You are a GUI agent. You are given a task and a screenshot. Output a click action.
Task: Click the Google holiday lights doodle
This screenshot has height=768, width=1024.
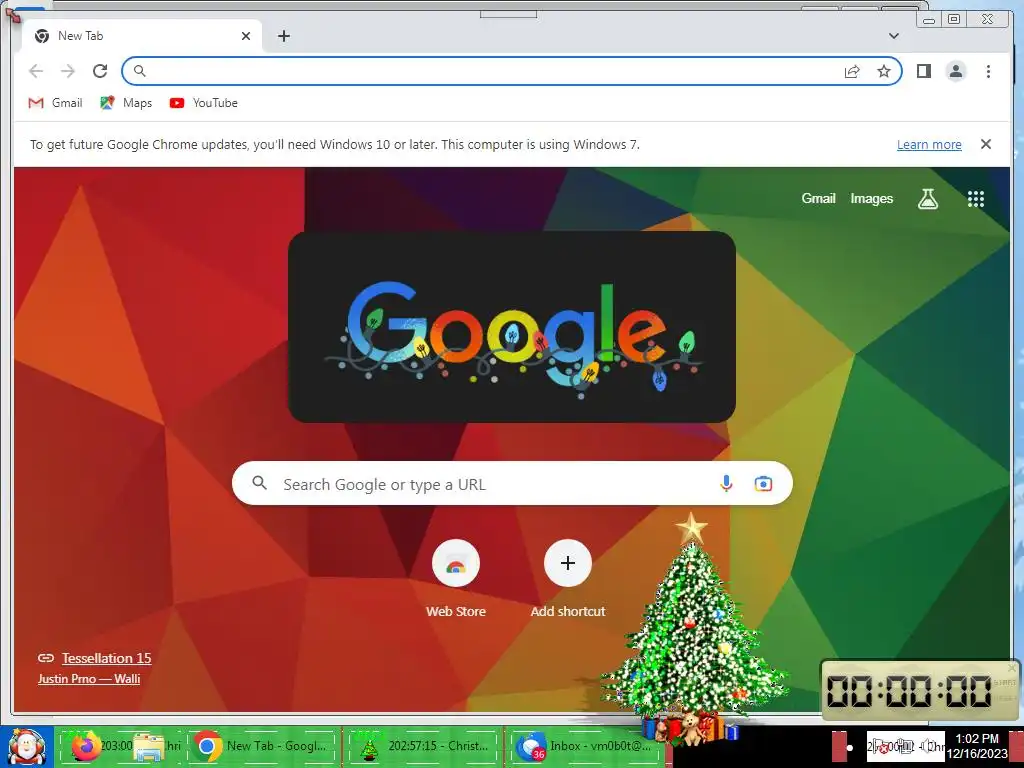[x=512, y=327]
